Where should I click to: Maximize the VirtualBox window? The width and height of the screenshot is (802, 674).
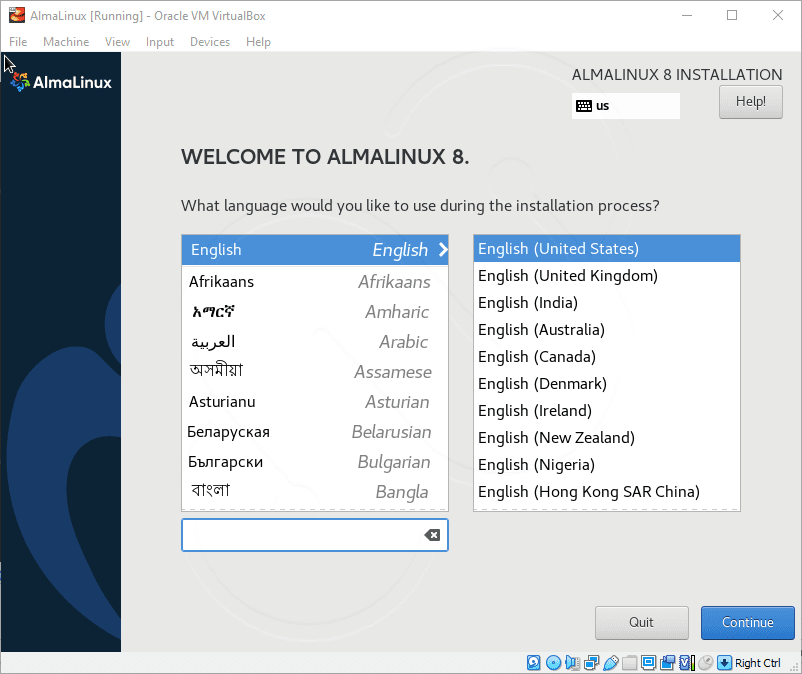(732, 15)
